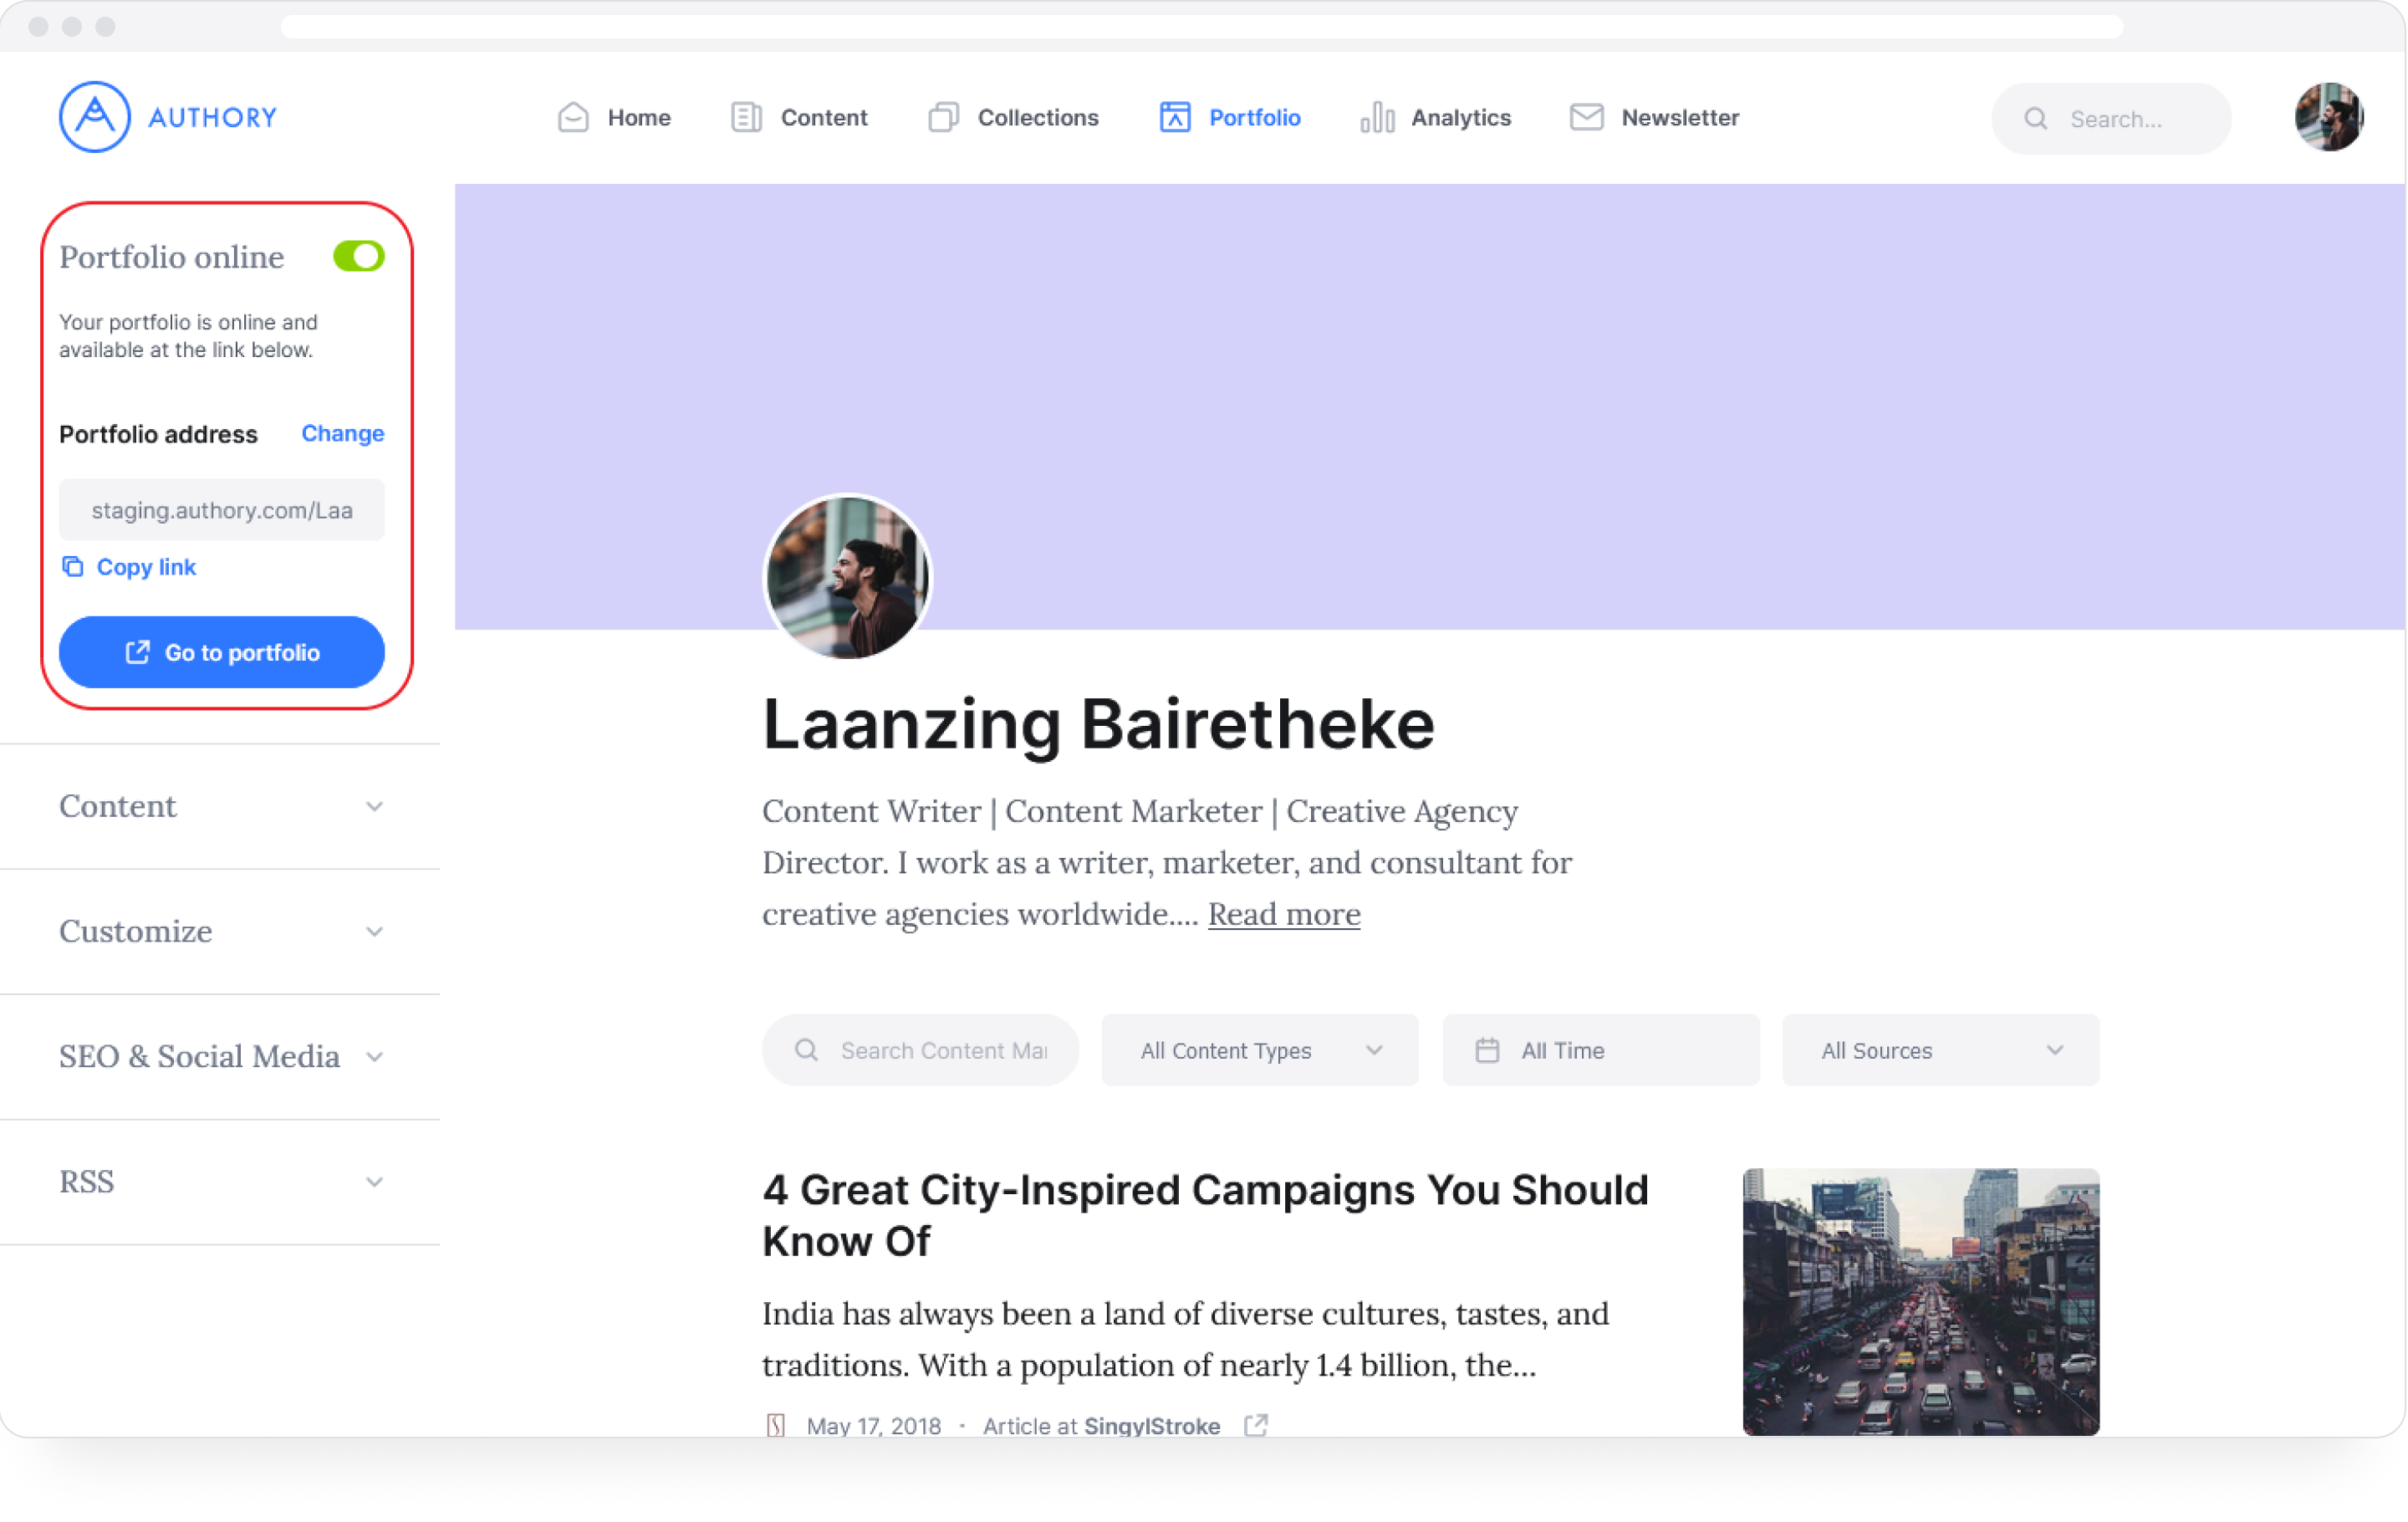Click the Newsletter envelope icon
The height and width of the screenshot is (1522, 2408).
(1586, 118)
